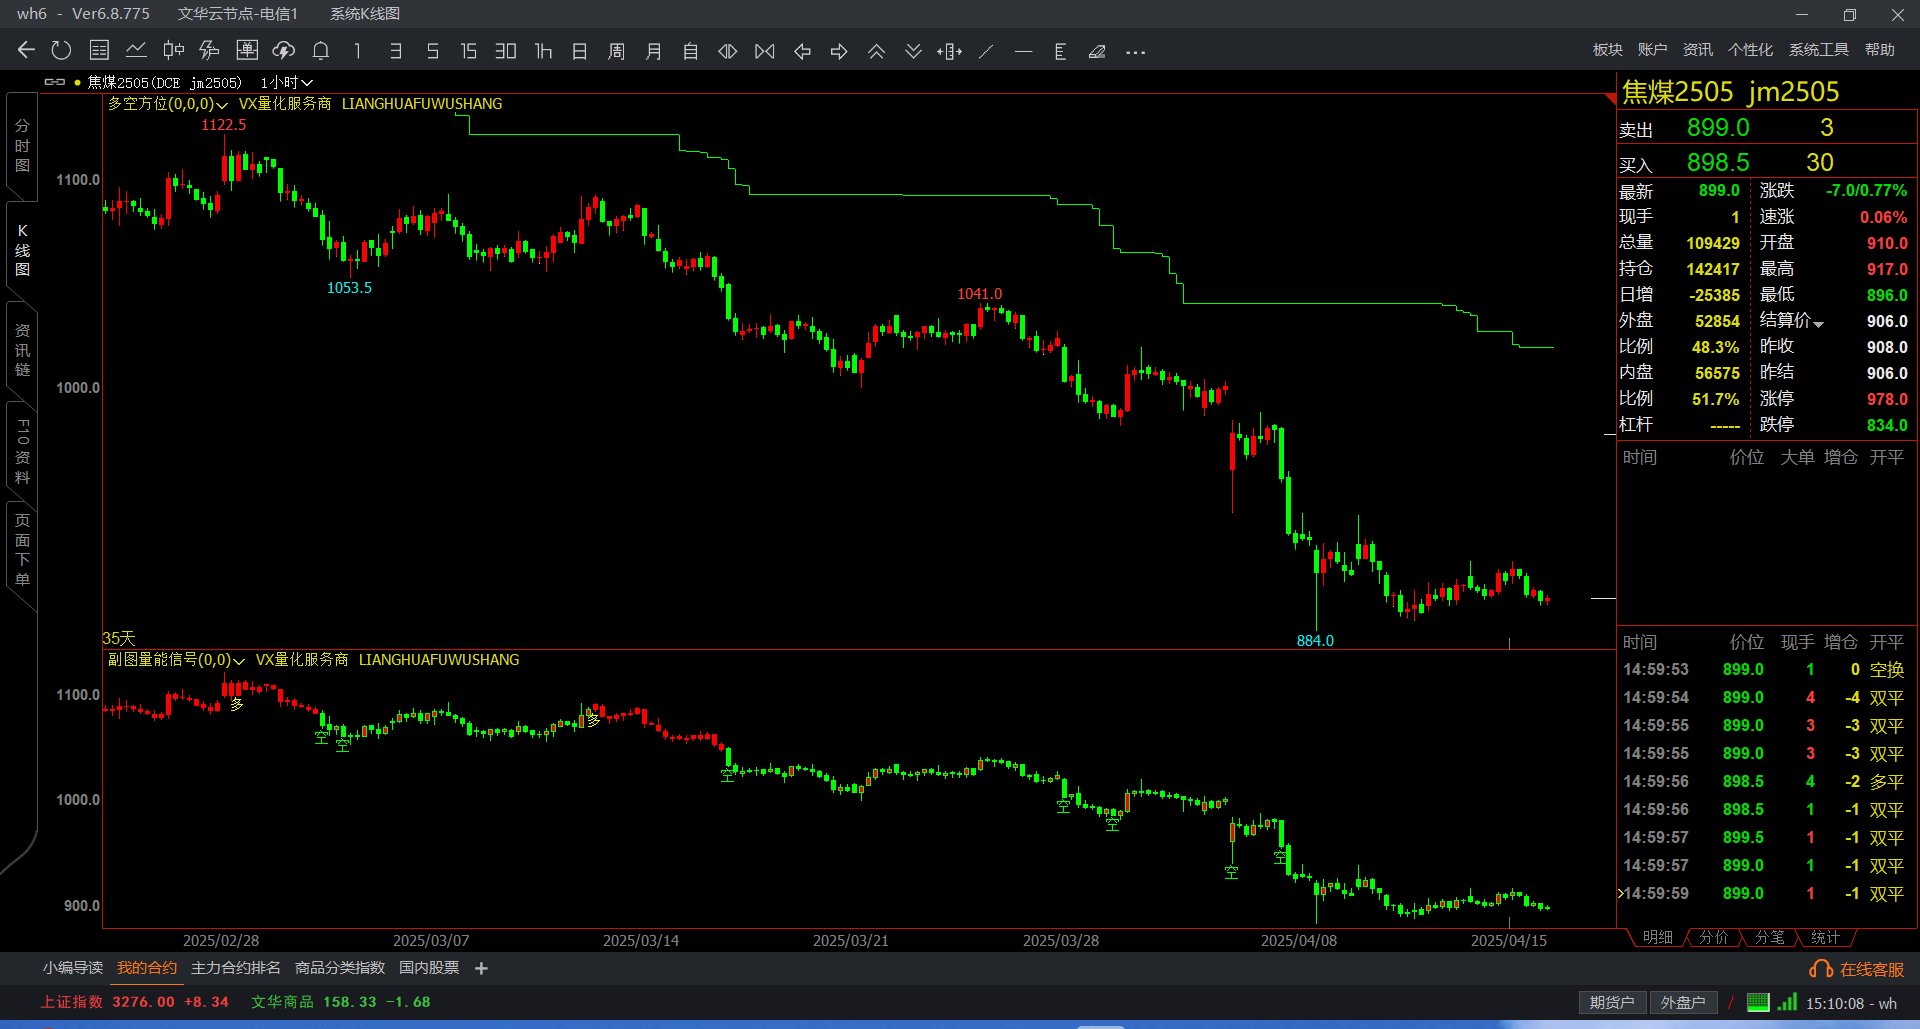Screen dimensions: 1920x1029
Task: Select the trend line drawing tool
Action: point(986,52)
